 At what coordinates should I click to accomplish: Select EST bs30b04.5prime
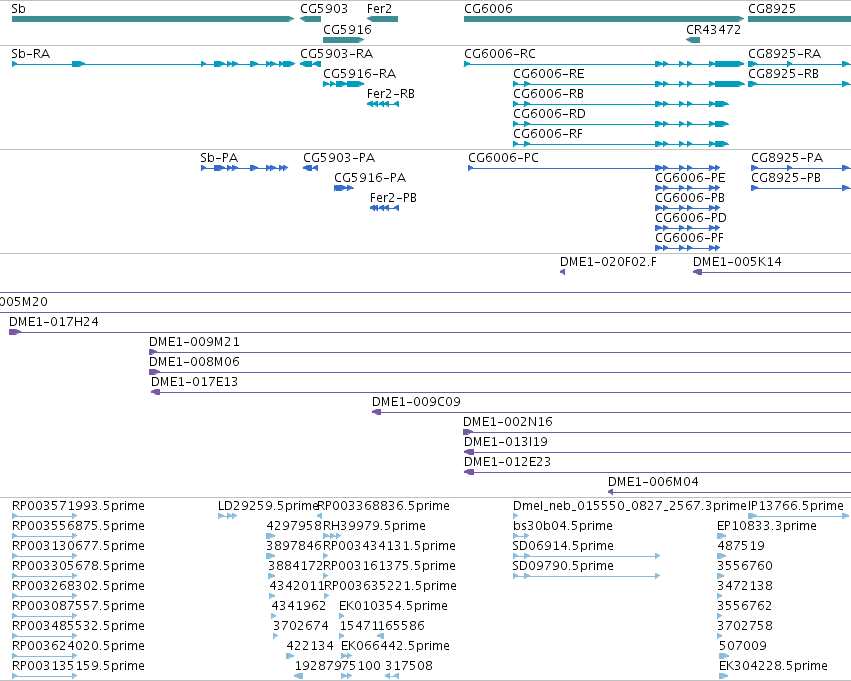(x=563, y=527)
